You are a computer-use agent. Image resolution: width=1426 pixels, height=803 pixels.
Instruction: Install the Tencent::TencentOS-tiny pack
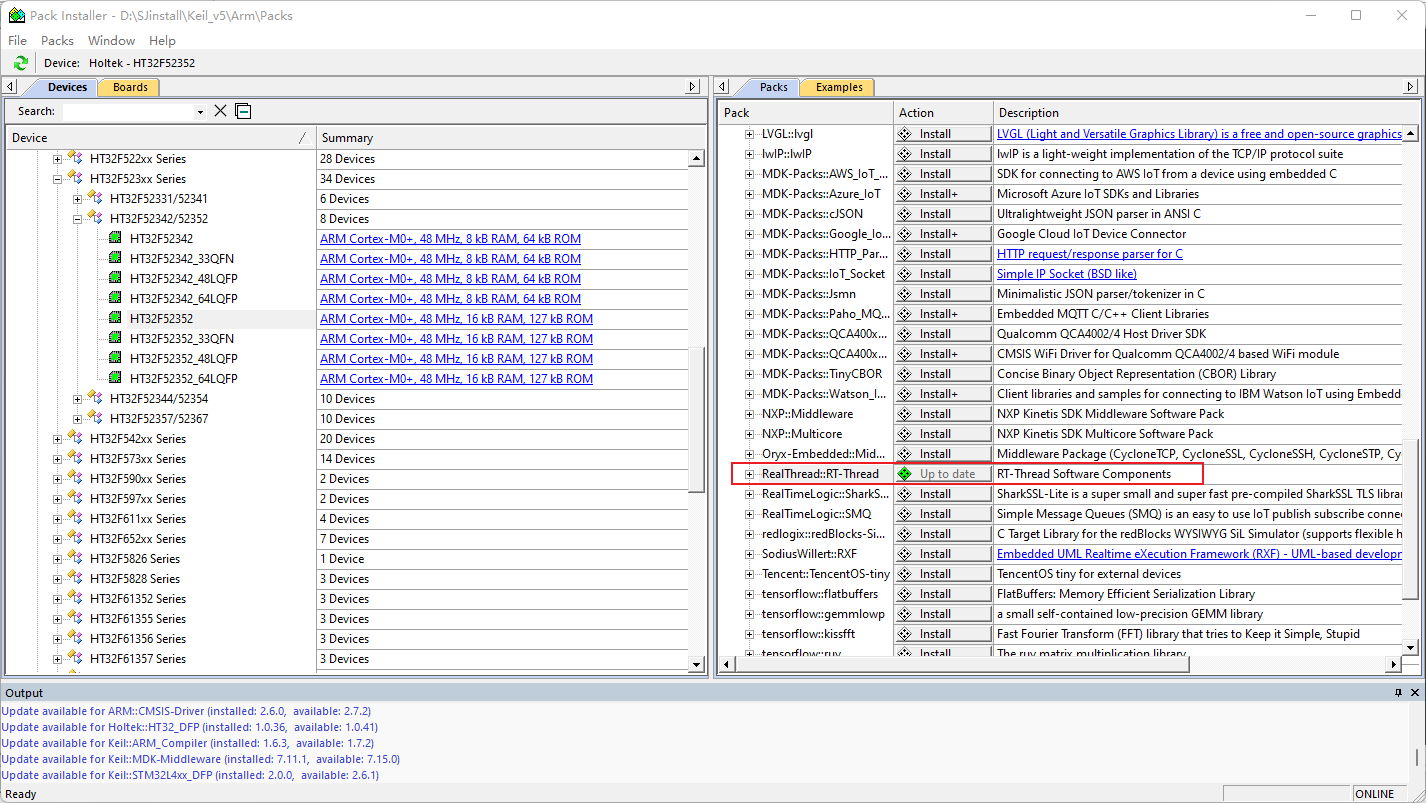click(943, 574)
